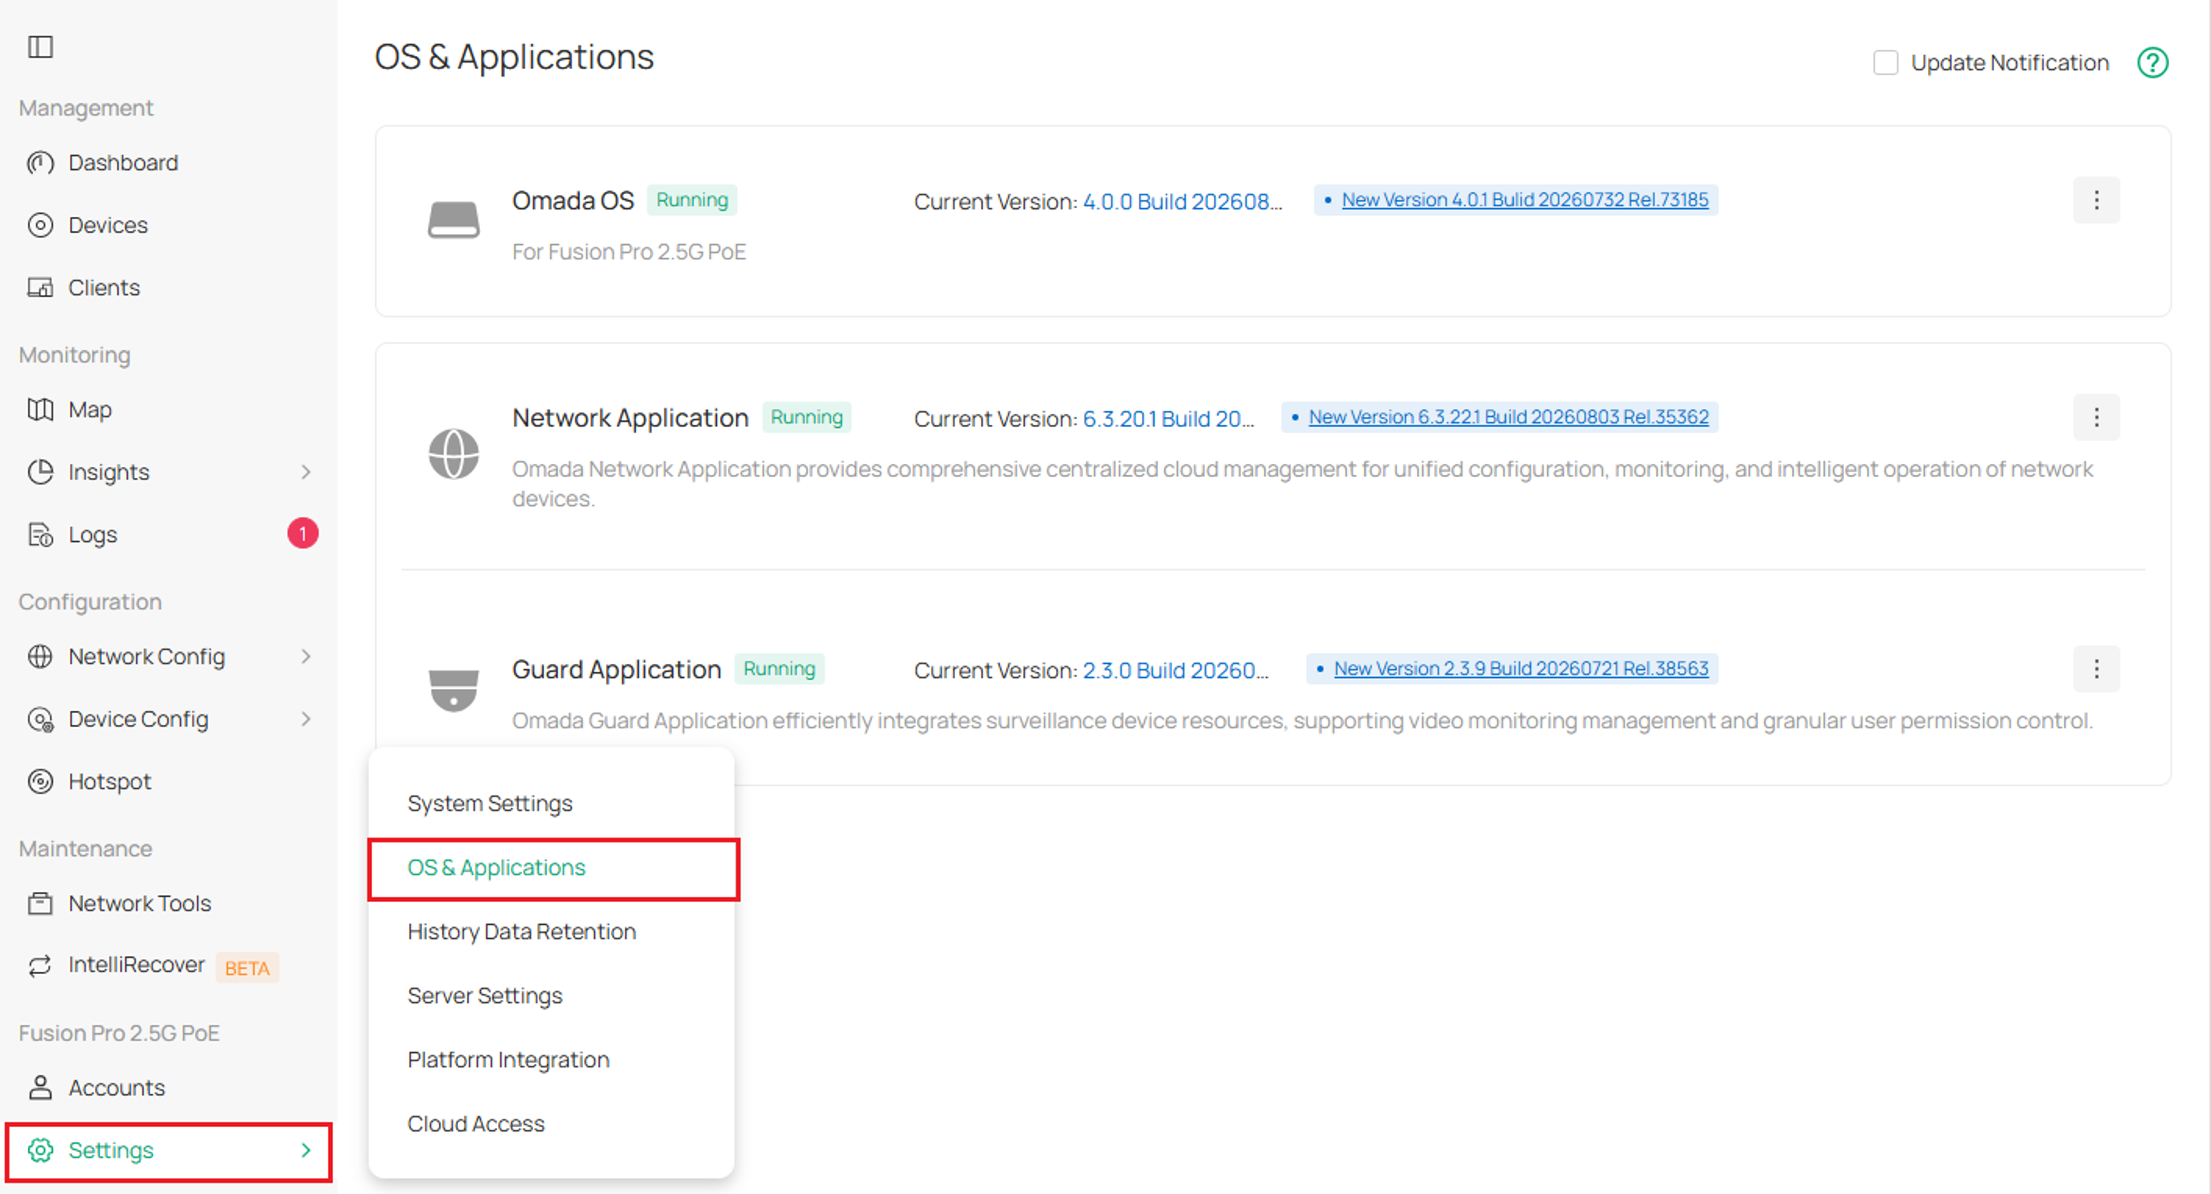Screen dimensions: 2211x1194
Task: Open Network Tools label
Action: (140, 904)
